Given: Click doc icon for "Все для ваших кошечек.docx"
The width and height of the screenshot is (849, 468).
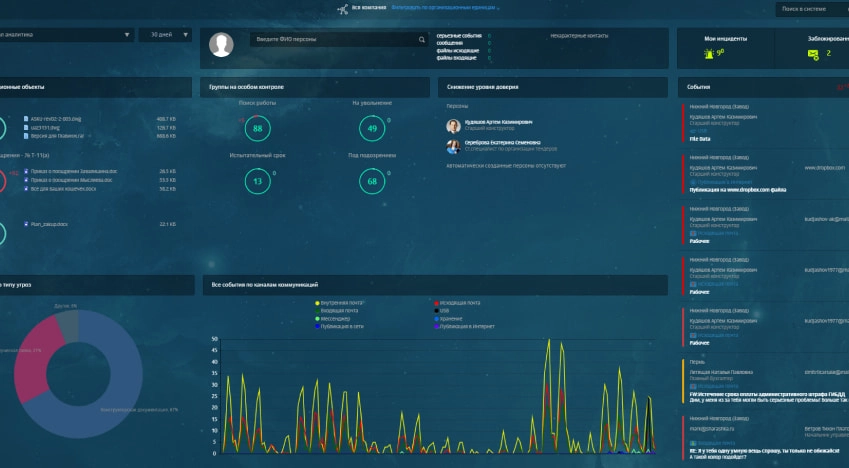Looking at the screenshot, I should 26,188.
